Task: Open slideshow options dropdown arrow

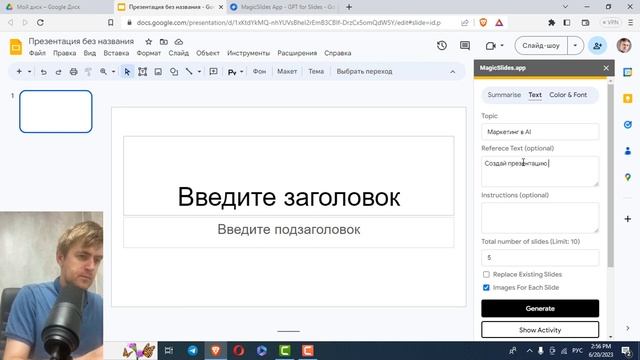Action: point(575,45)
